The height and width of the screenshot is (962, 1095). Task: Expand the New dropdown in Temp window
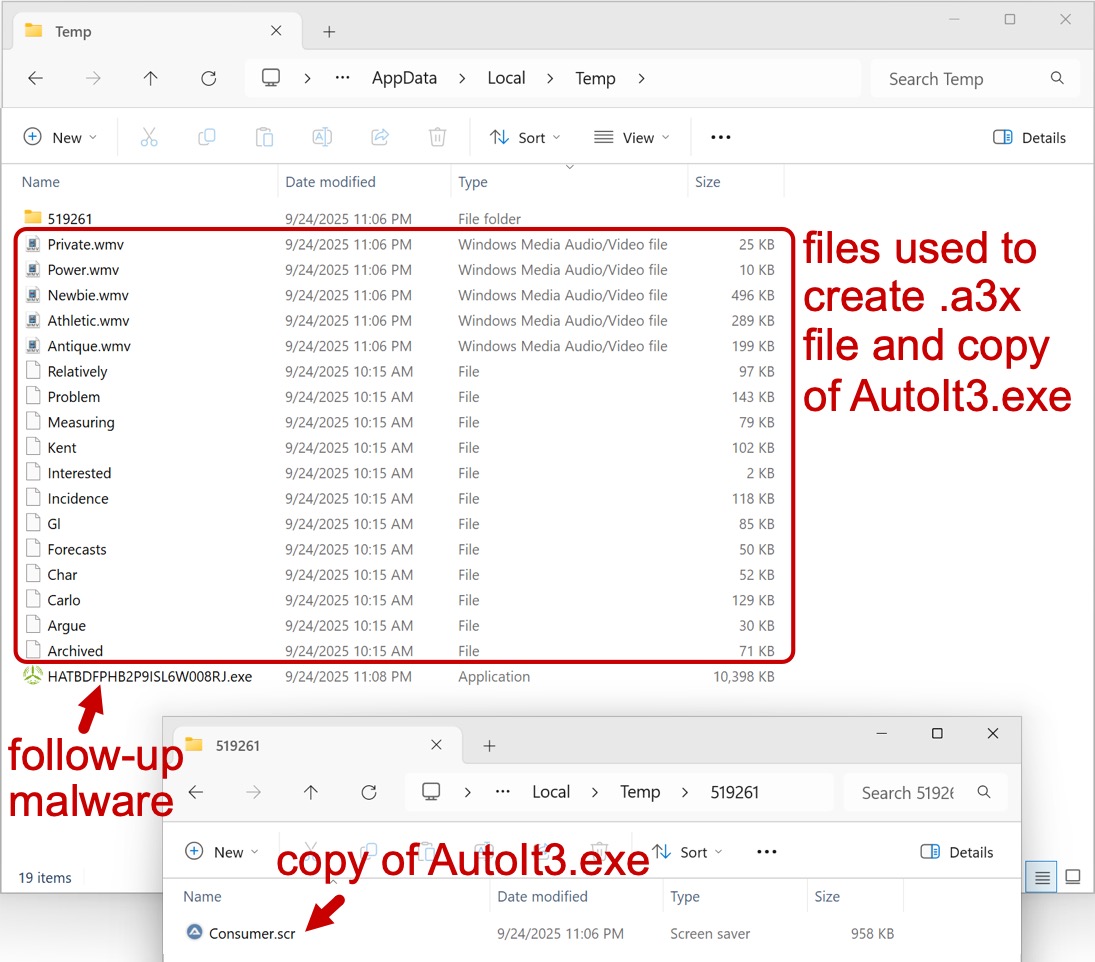[60, 138]
